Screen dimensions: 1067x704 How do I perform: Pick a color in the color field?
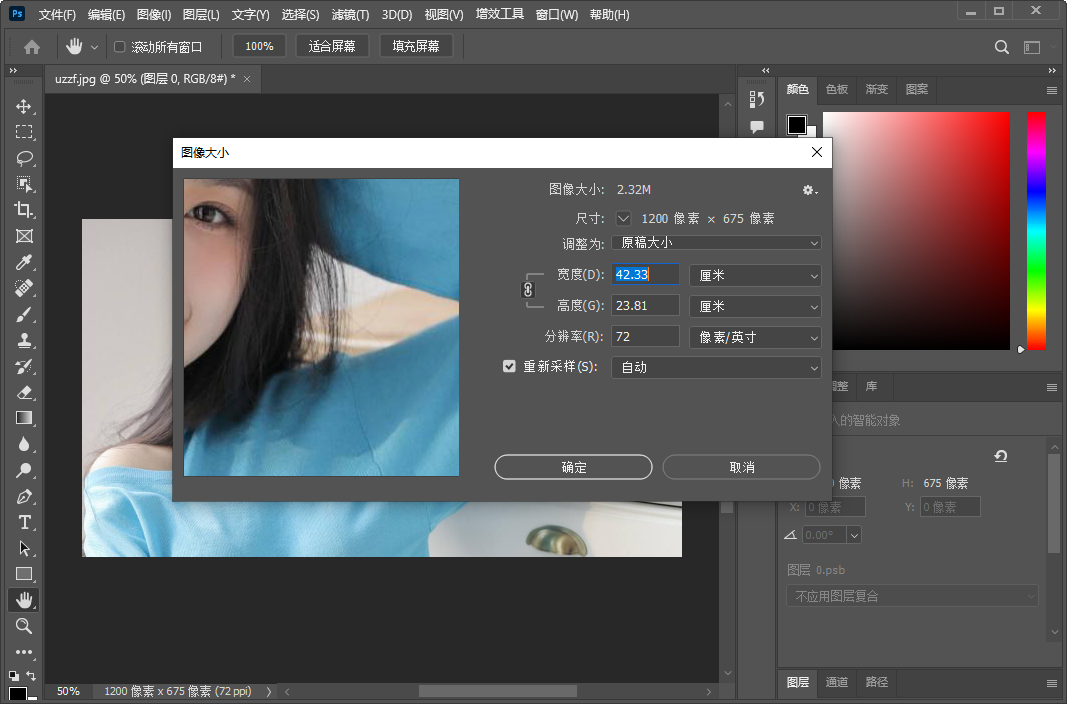click(x=917, y=231)
